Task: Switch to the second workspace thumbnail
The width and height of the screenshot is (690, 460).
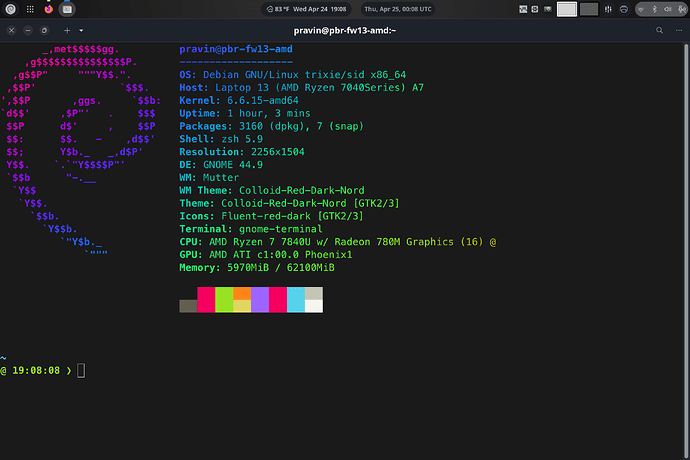Action: click(x=590, y=9)
